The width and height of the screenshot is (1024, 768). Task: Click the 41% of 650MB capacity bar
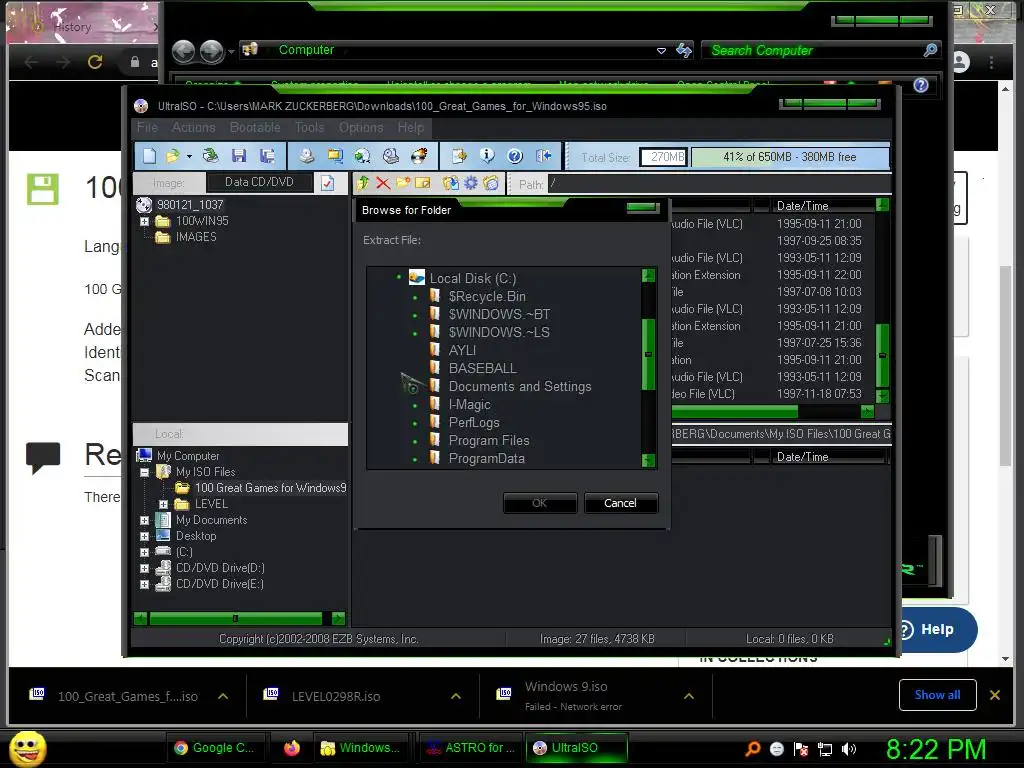point(790,157)
